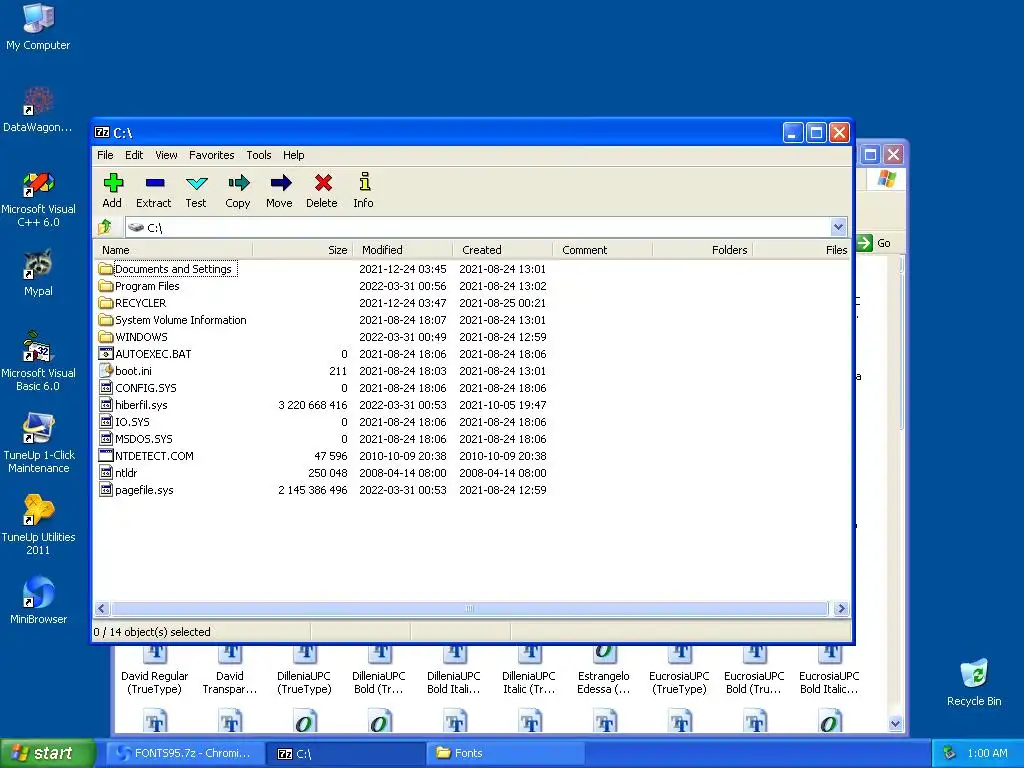Select System Volume Information folder
1024x768 pixels.
(x=172, y=320)
